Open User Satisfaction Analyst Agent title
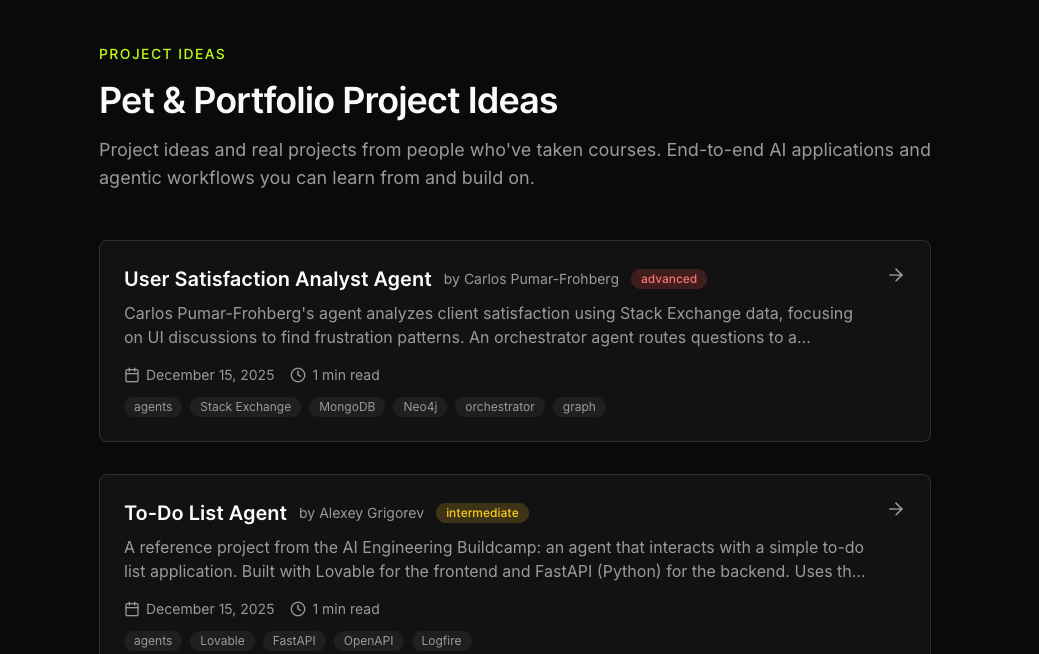1039x654 pixels. coord(278,279)
